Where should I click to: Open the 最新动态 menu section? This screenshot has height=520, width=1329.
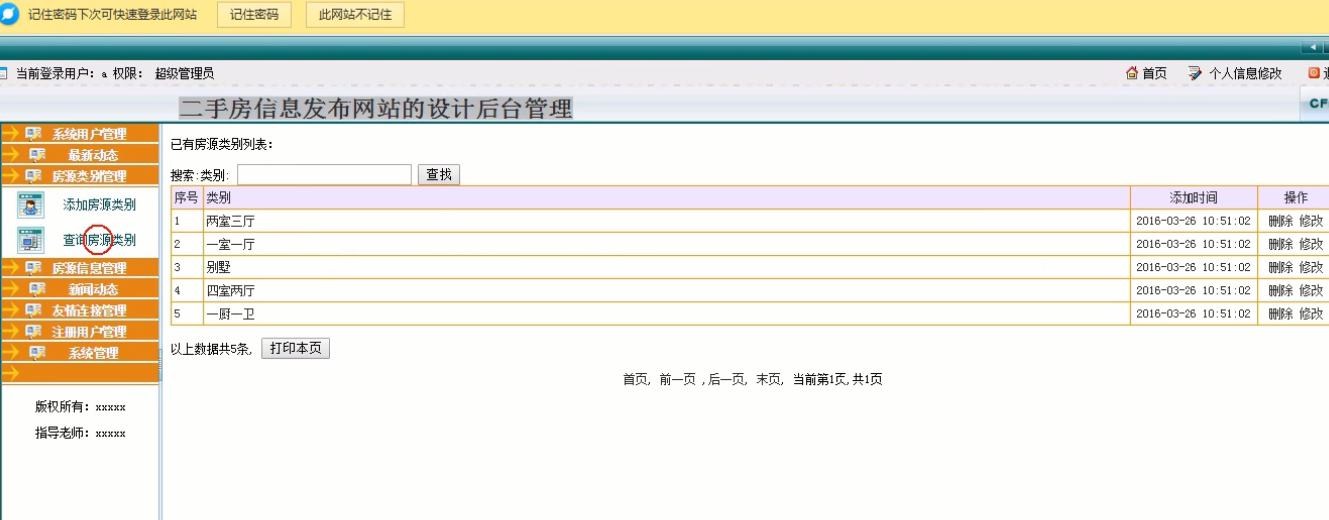click(92, 155)
